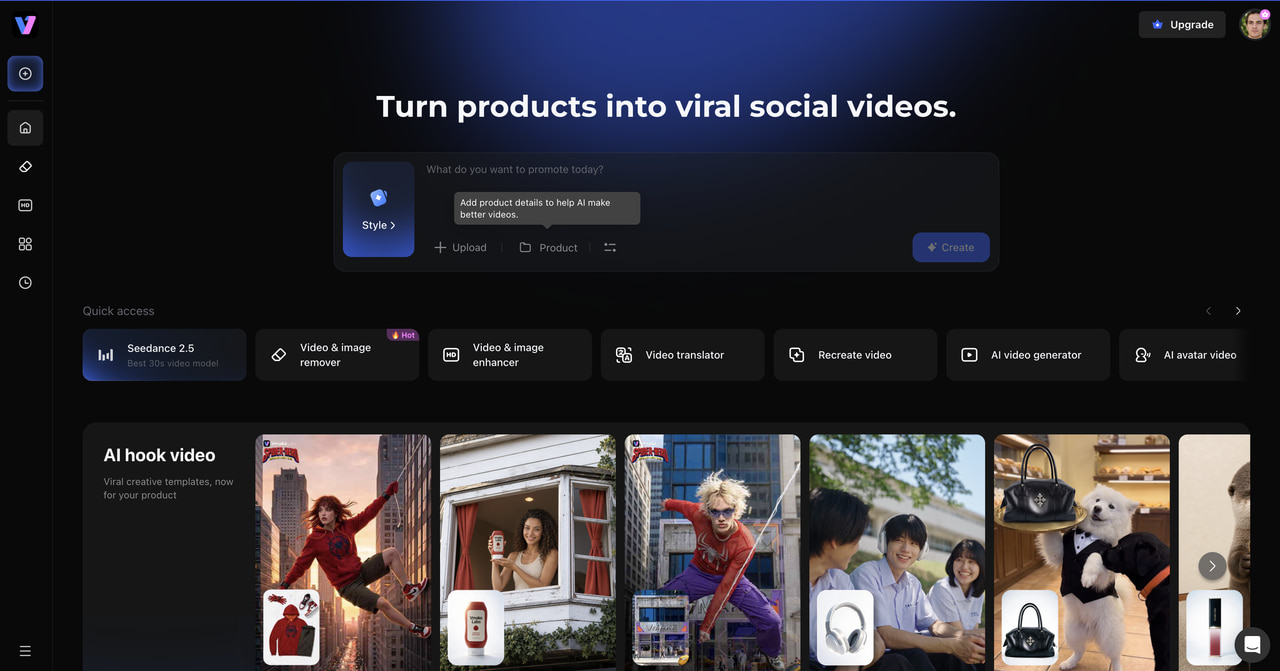Click the storefront product thumbnail
Screen dimensions: 1280x671
click(x=661, y=627)
